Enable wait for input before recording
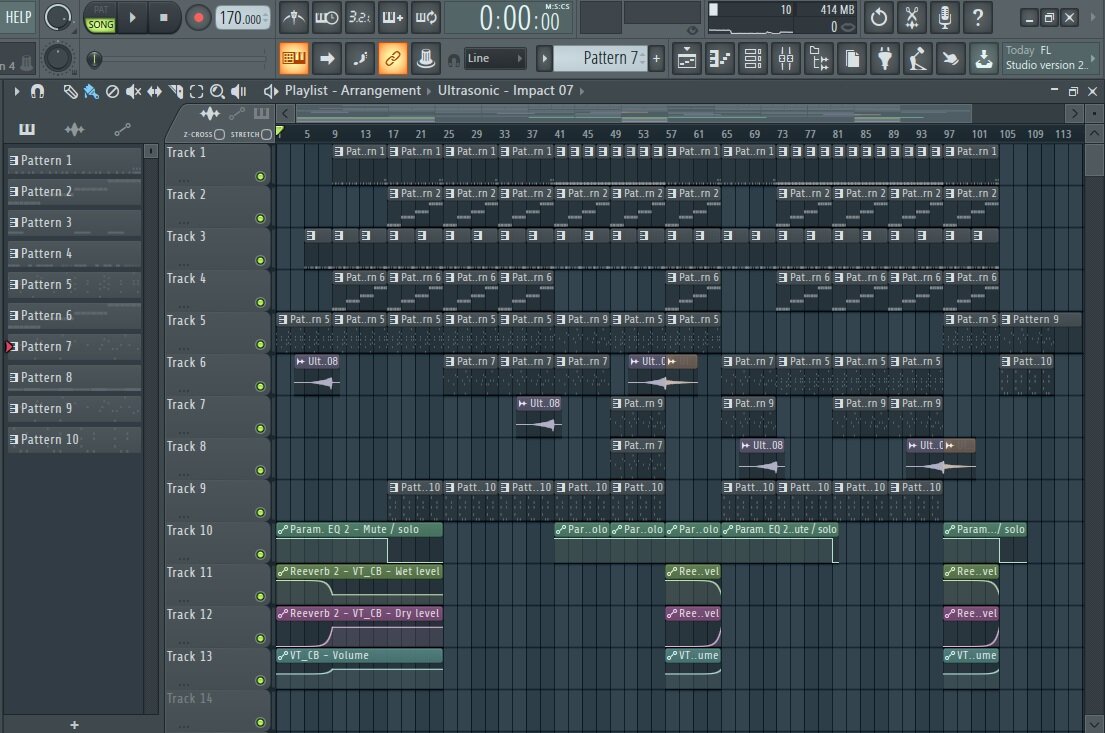 tap(326, 18)
